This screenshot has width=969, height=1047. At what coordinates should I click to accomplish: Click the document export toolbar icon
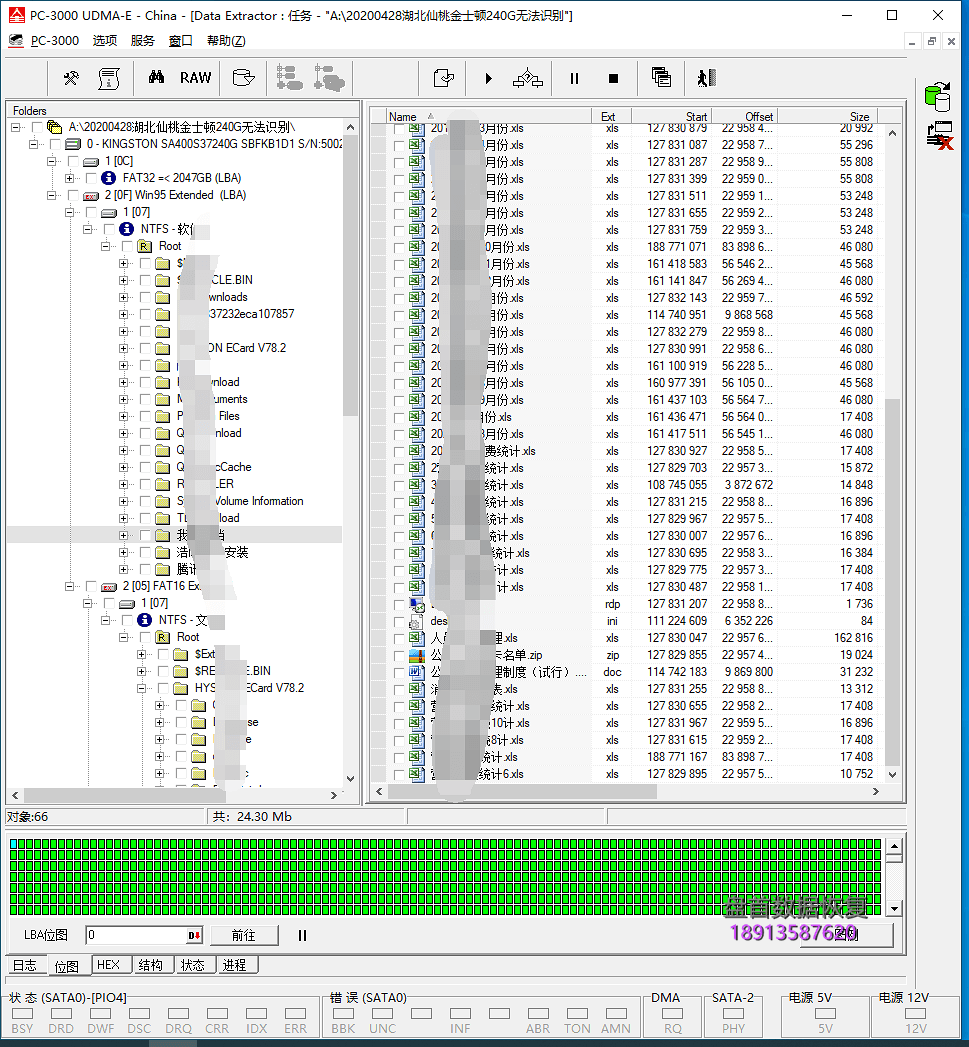click(x=444, y=78)
